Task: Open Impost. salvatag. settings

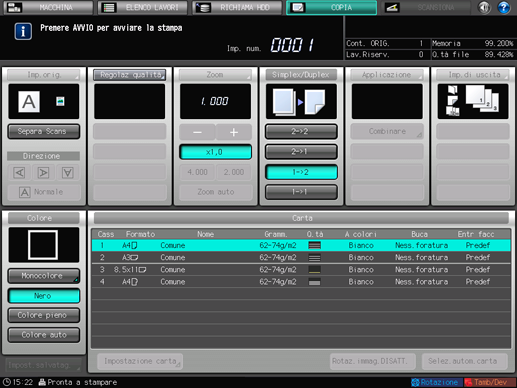Action: point(44,365)
